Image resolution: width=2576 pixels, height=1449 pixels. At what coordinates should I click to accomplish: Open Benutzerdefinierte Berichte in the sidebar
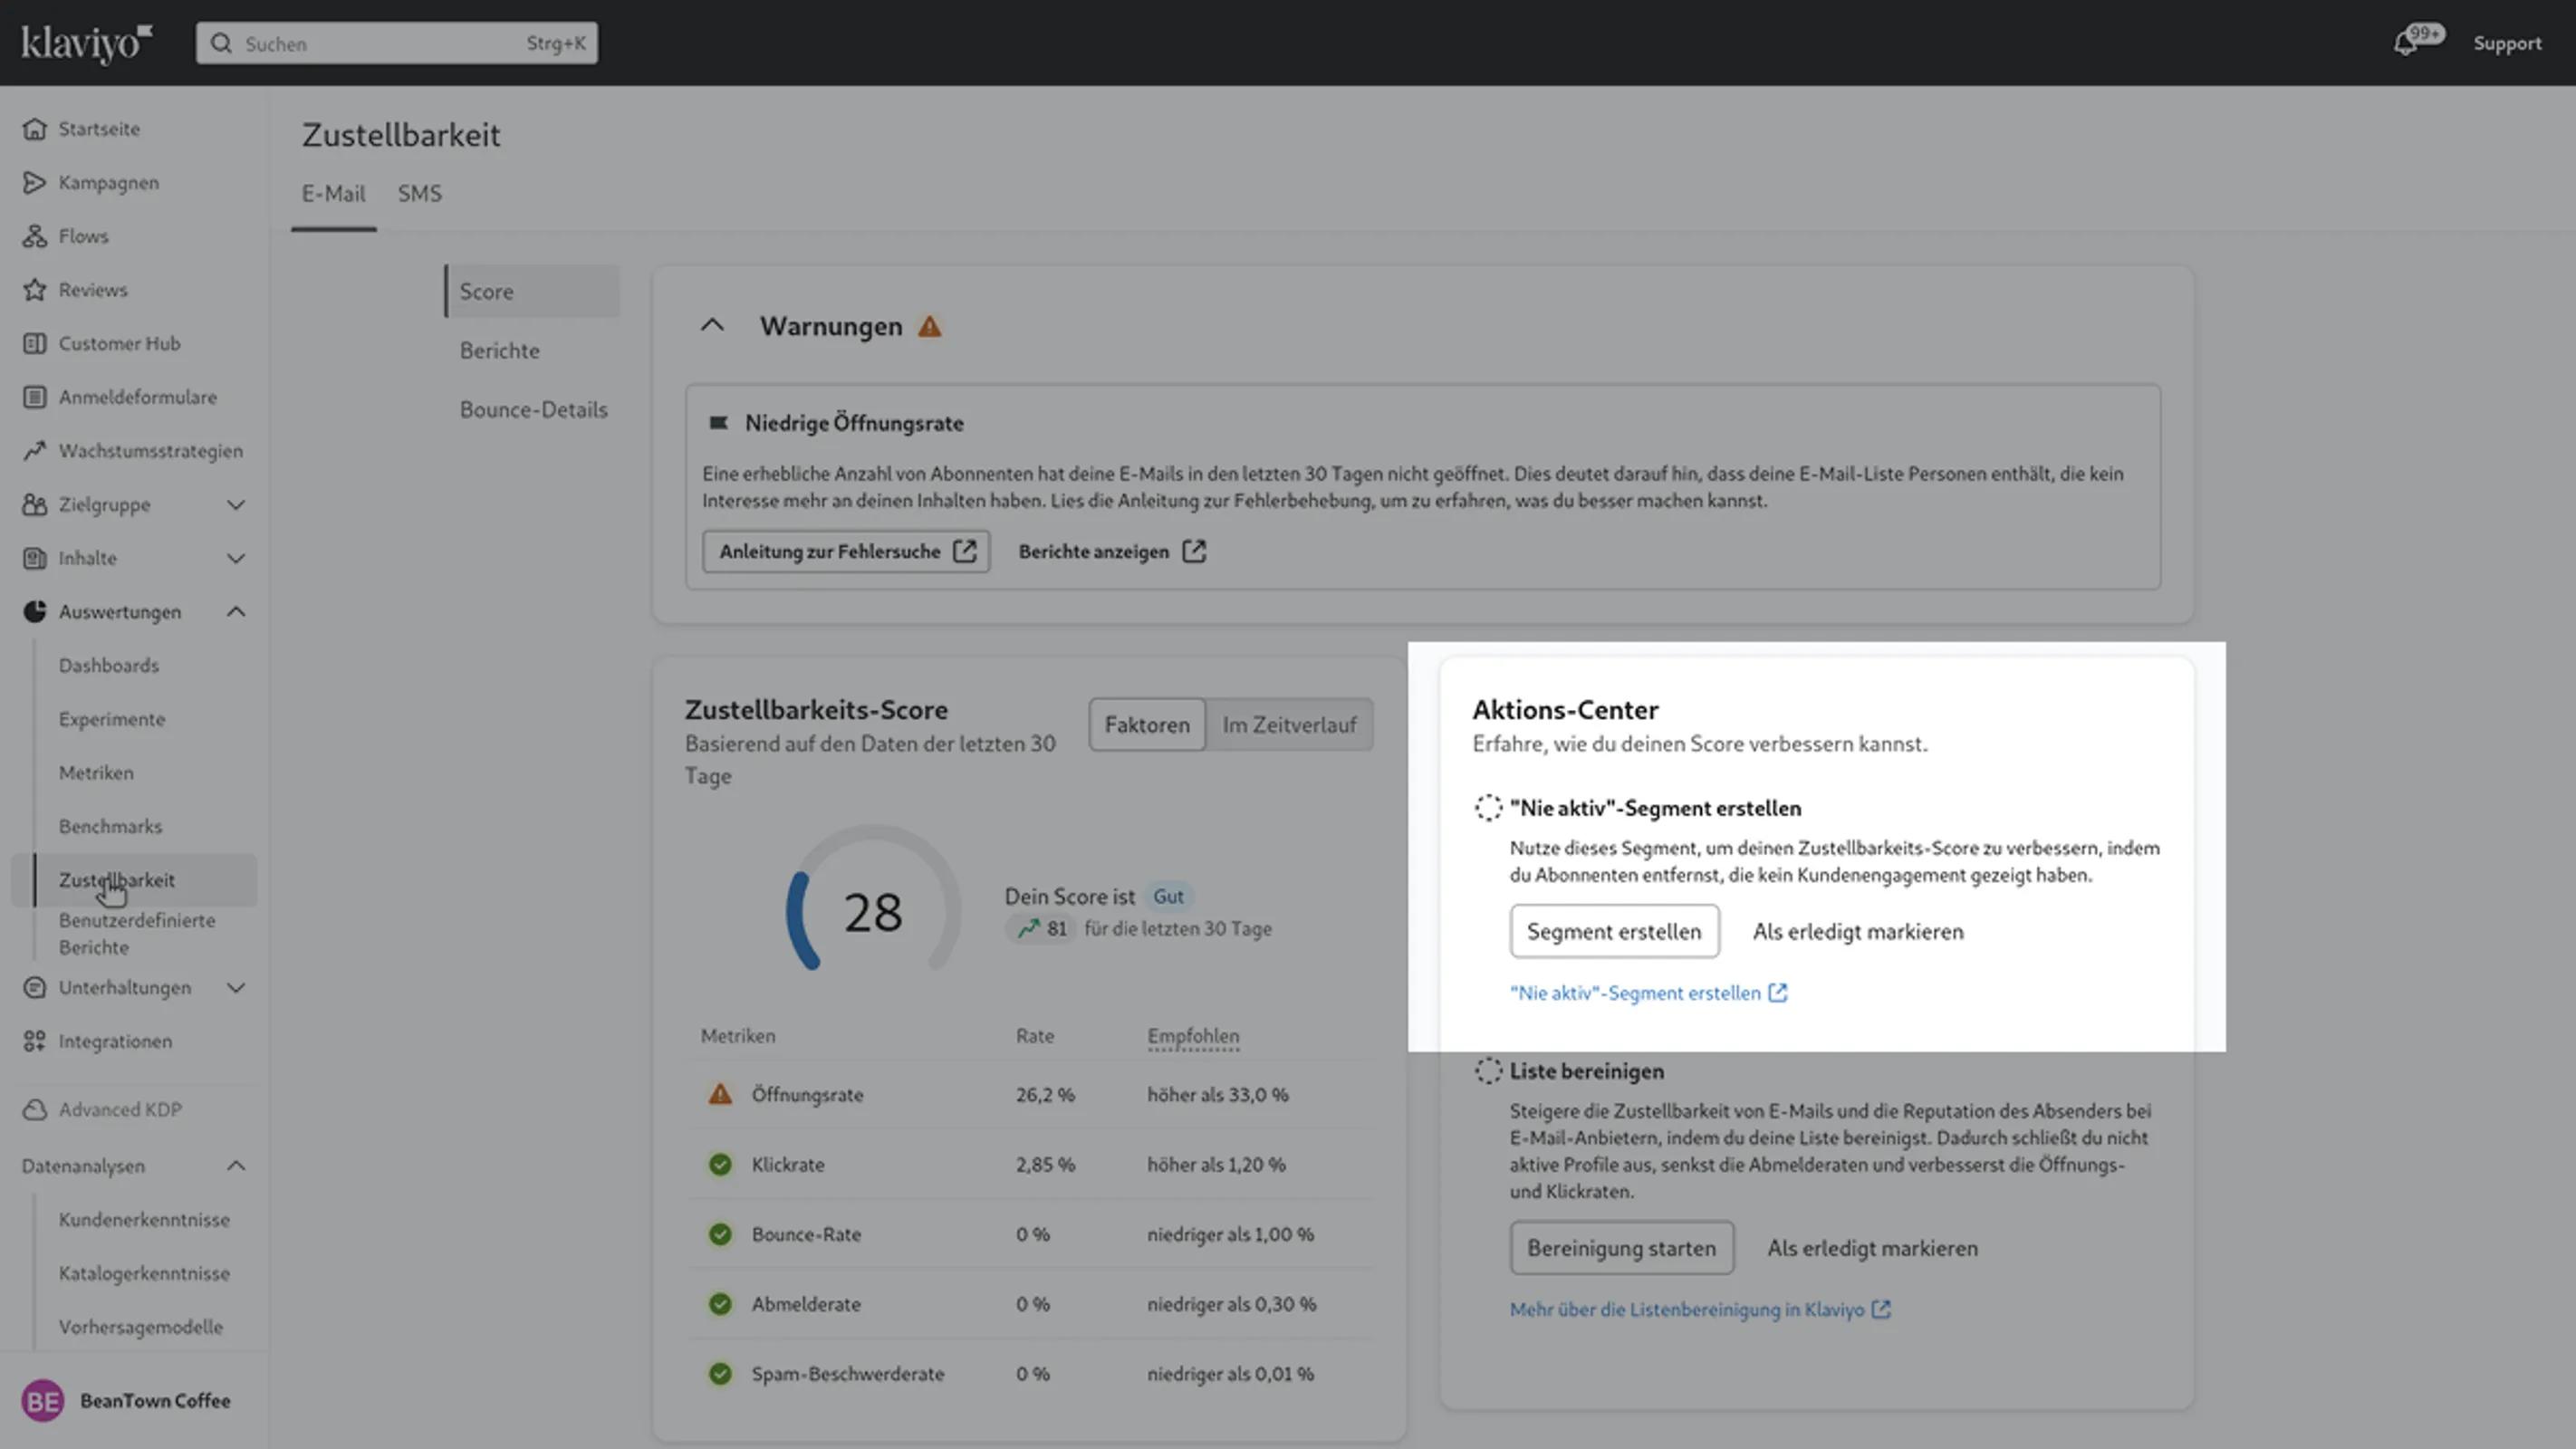coord(137,933)
